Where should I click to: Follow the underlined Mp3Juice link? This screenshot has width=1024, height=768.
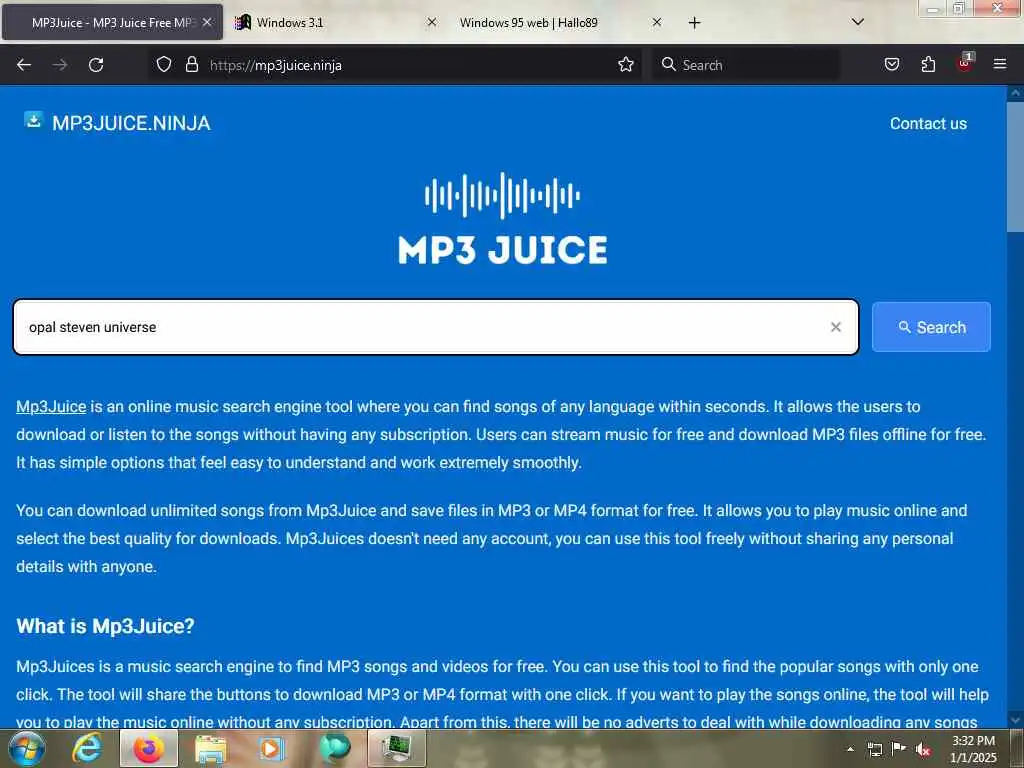(x=51, y=406)
